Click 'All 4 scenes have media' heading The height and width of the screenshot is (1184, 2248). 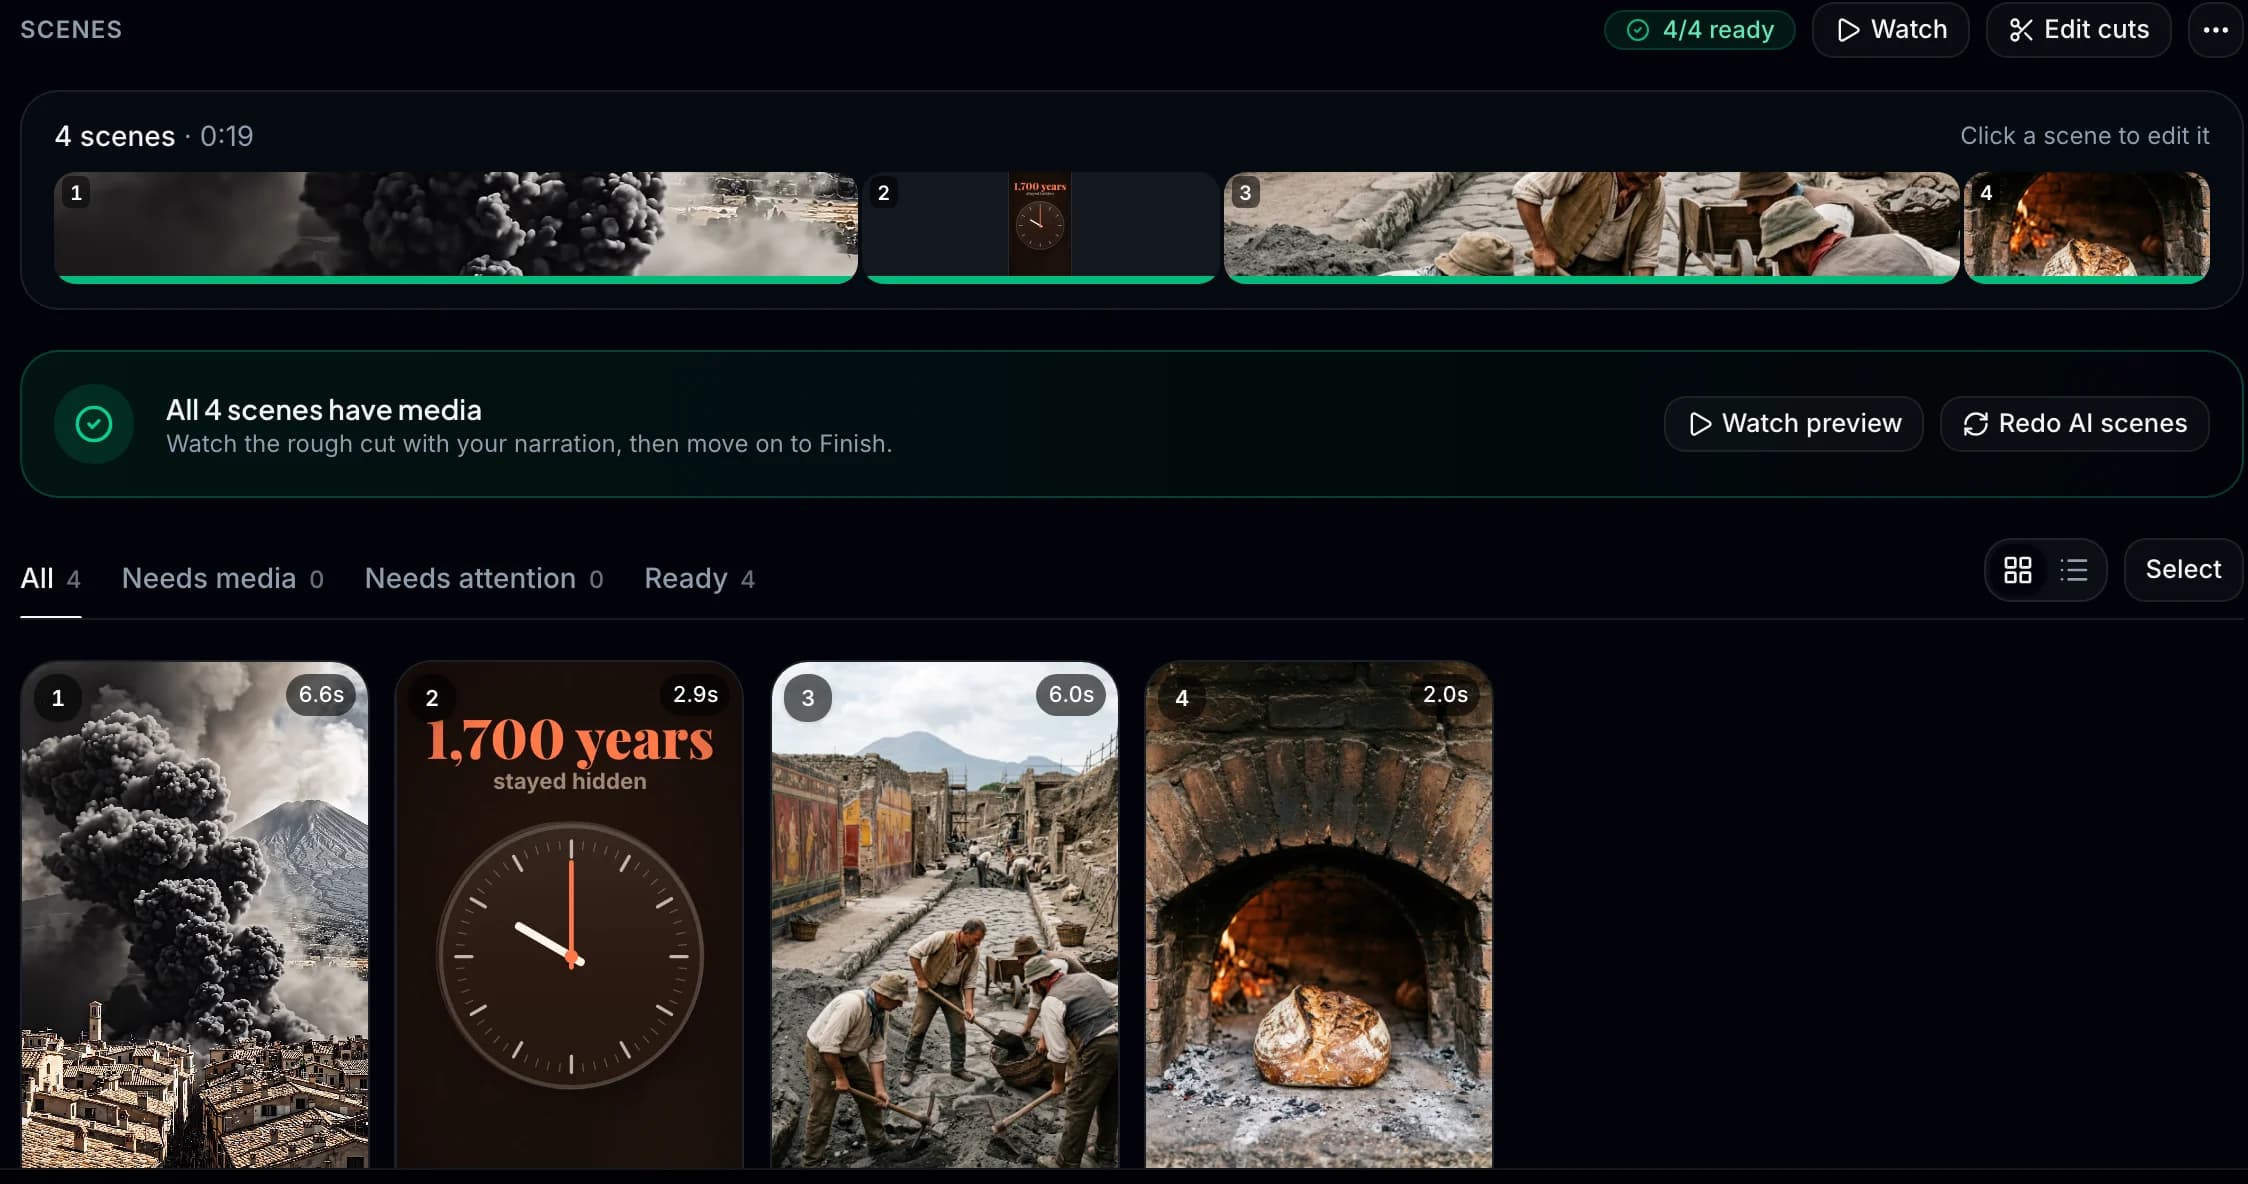(x=323, y=410)
